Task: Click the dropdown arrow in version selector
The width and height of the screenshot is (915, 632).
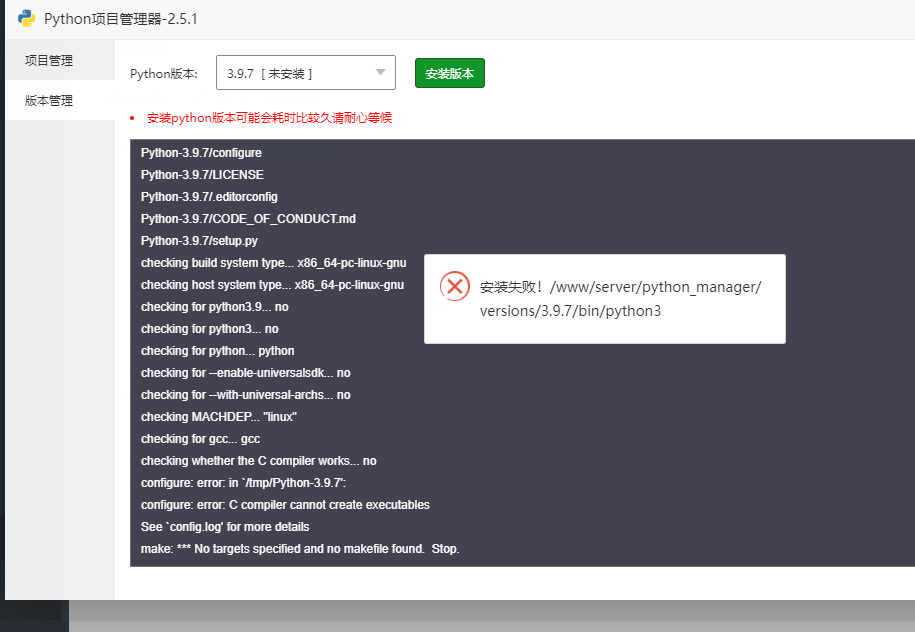Action: 380,73
